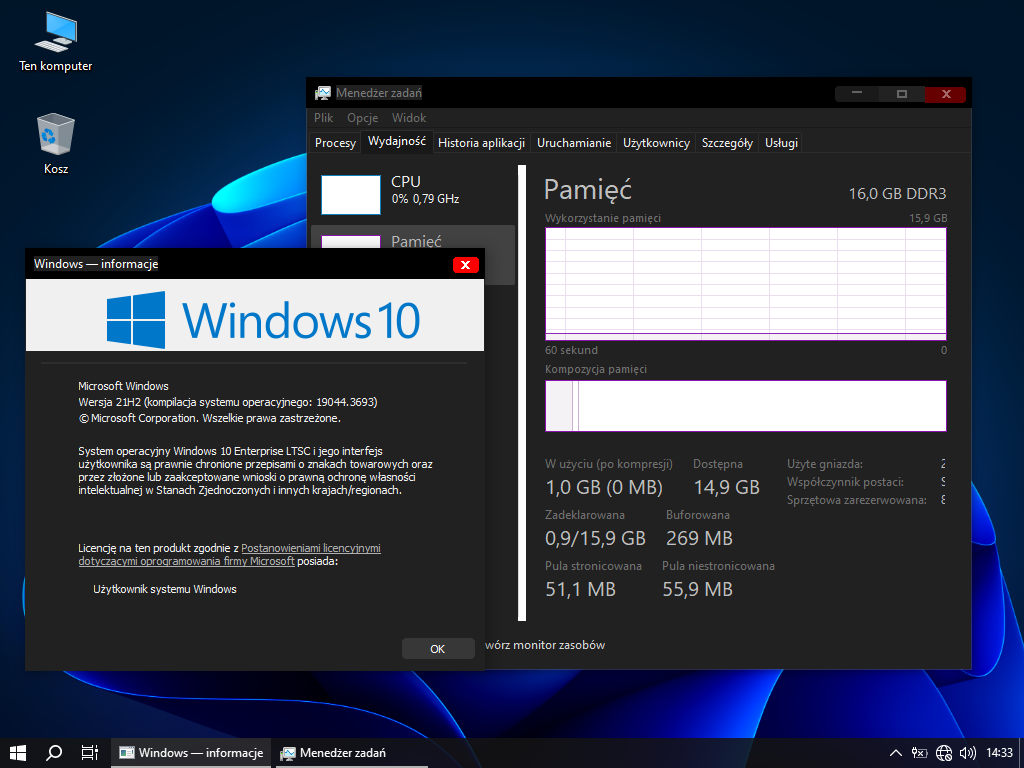This screenshot has height=768, width=1024.
Task: Click the taskbar search magnifier icon
Action: click(x=54, y=752)
